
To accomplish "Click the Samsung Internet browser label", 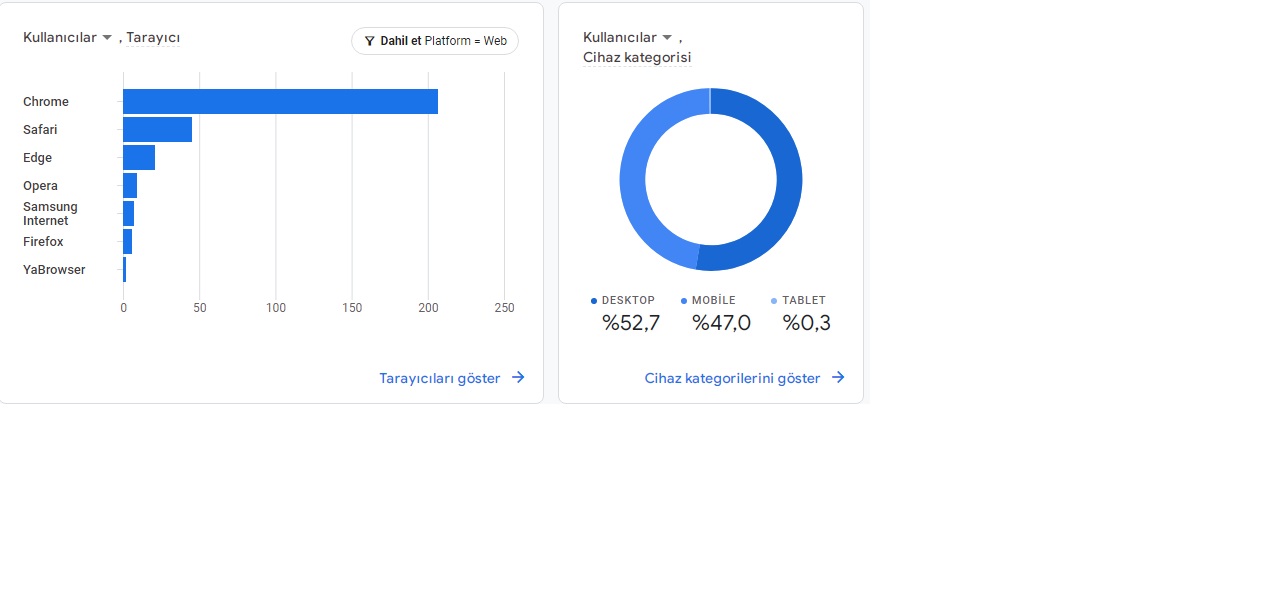I will (50, 214).
